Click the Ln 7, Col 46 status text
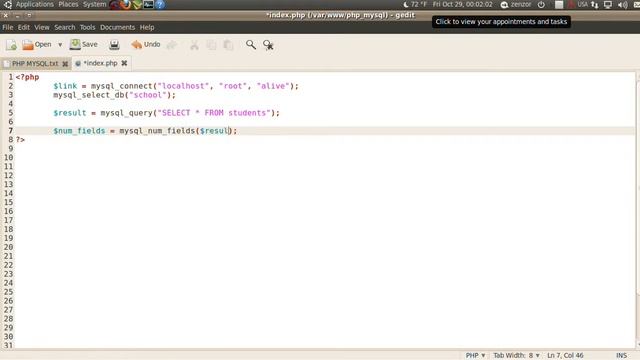 click(565, 356)
